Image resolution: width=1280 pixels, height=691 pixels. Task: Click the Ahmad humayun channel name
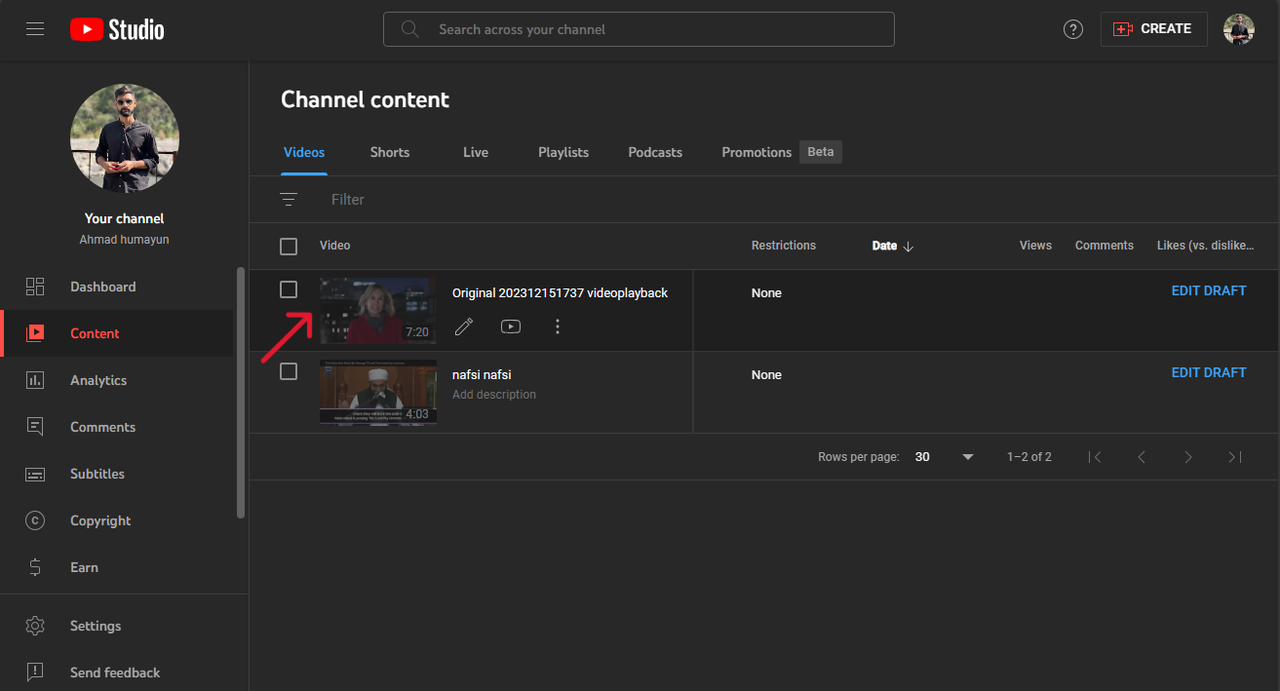point(125,240)
